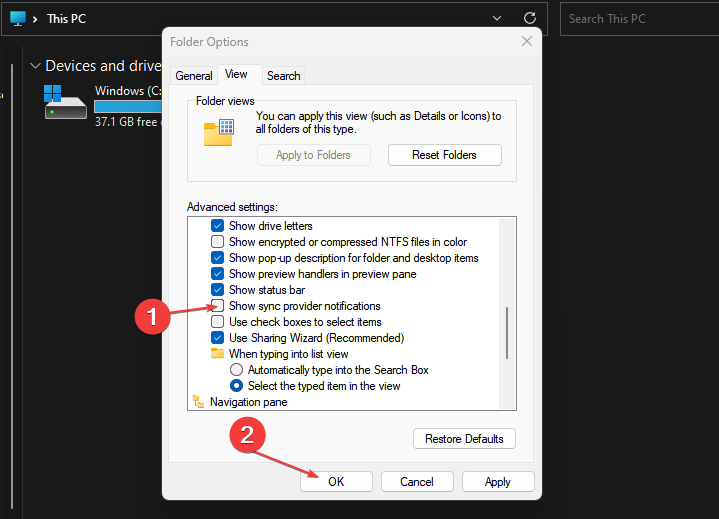
Task: Click the When typing into list view folder icon
Action: pyautogui.click(x=217, y=353)
